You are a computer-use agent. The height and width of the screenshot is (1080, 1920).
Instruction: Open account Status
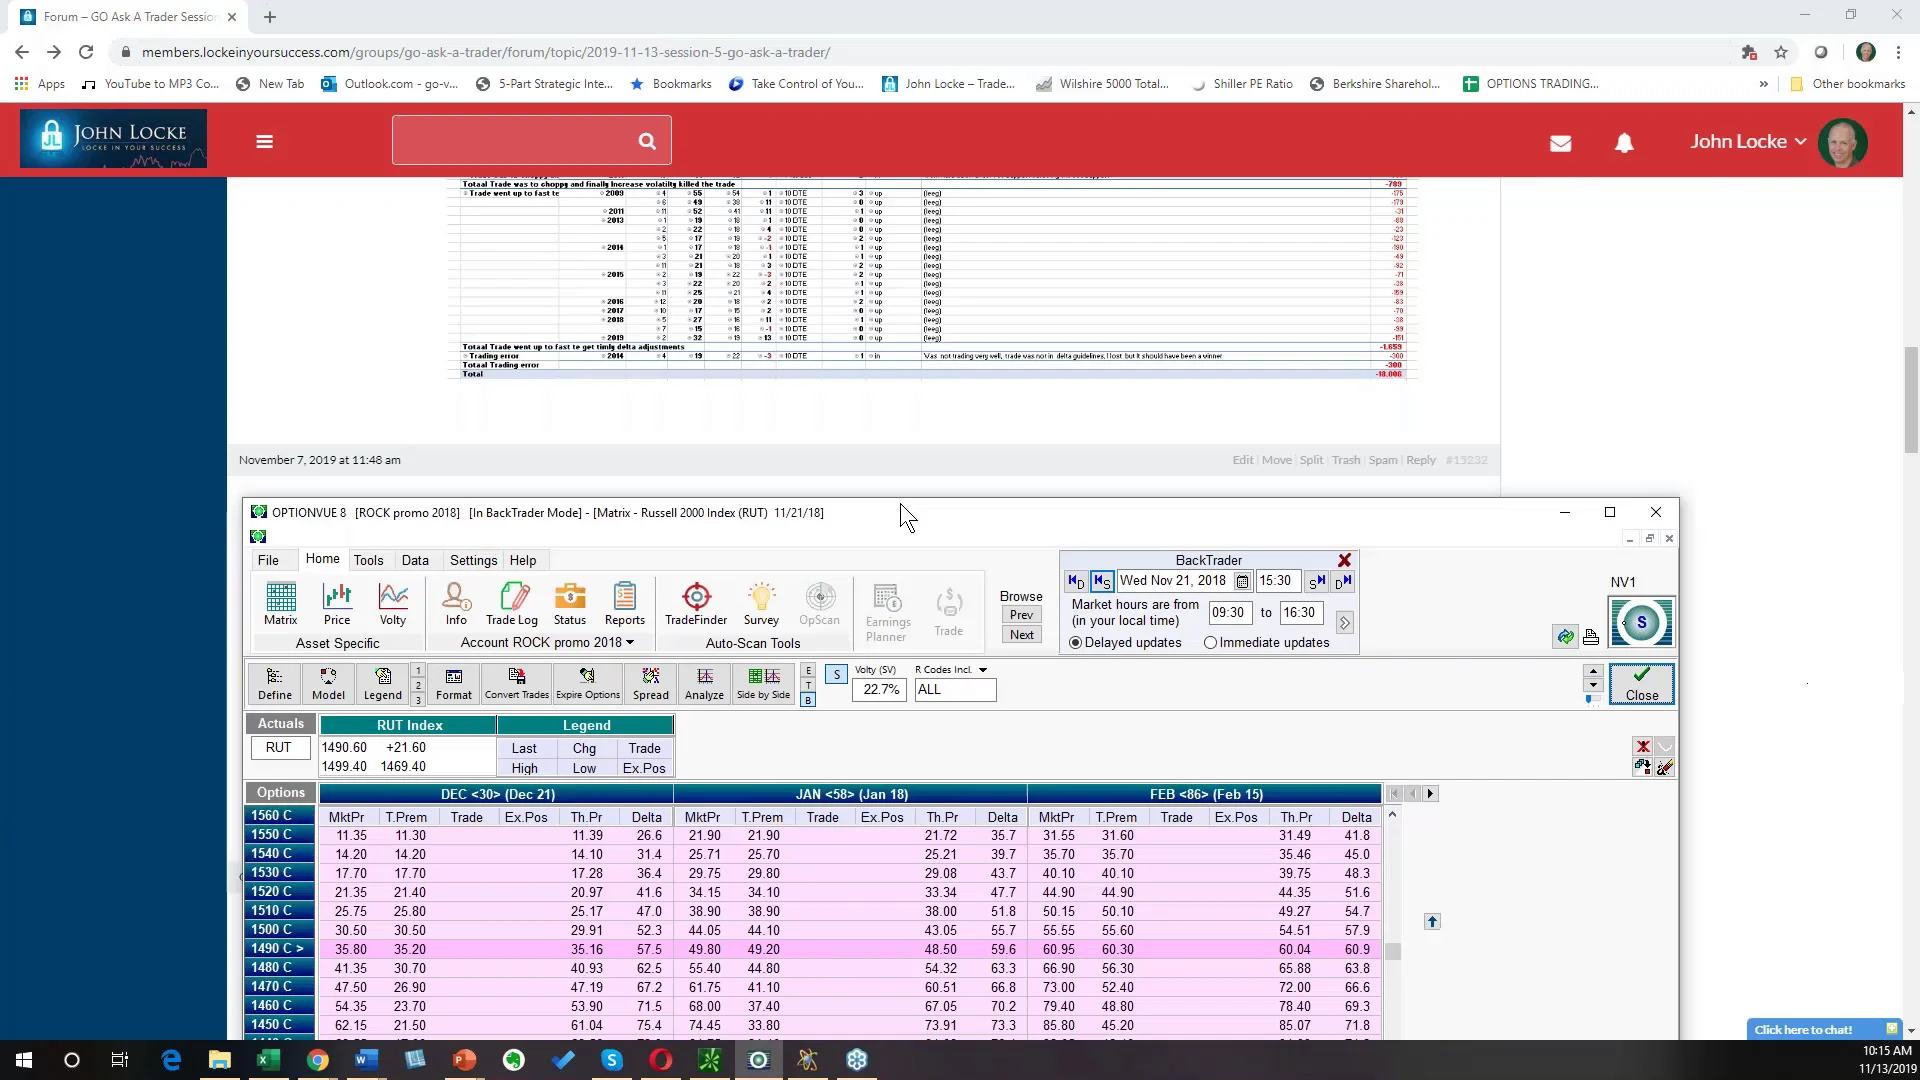point(570,604)
